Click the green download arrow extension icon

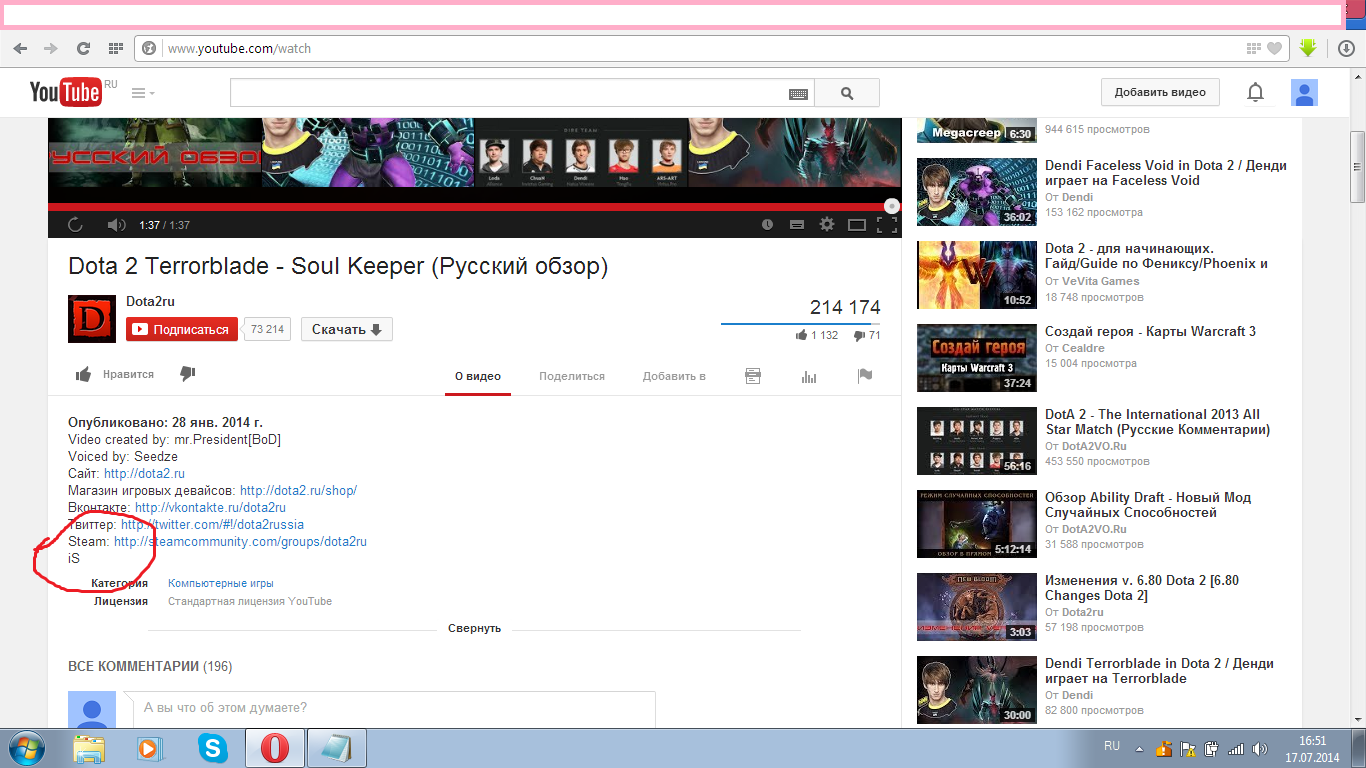click(x=1307, y=47)
